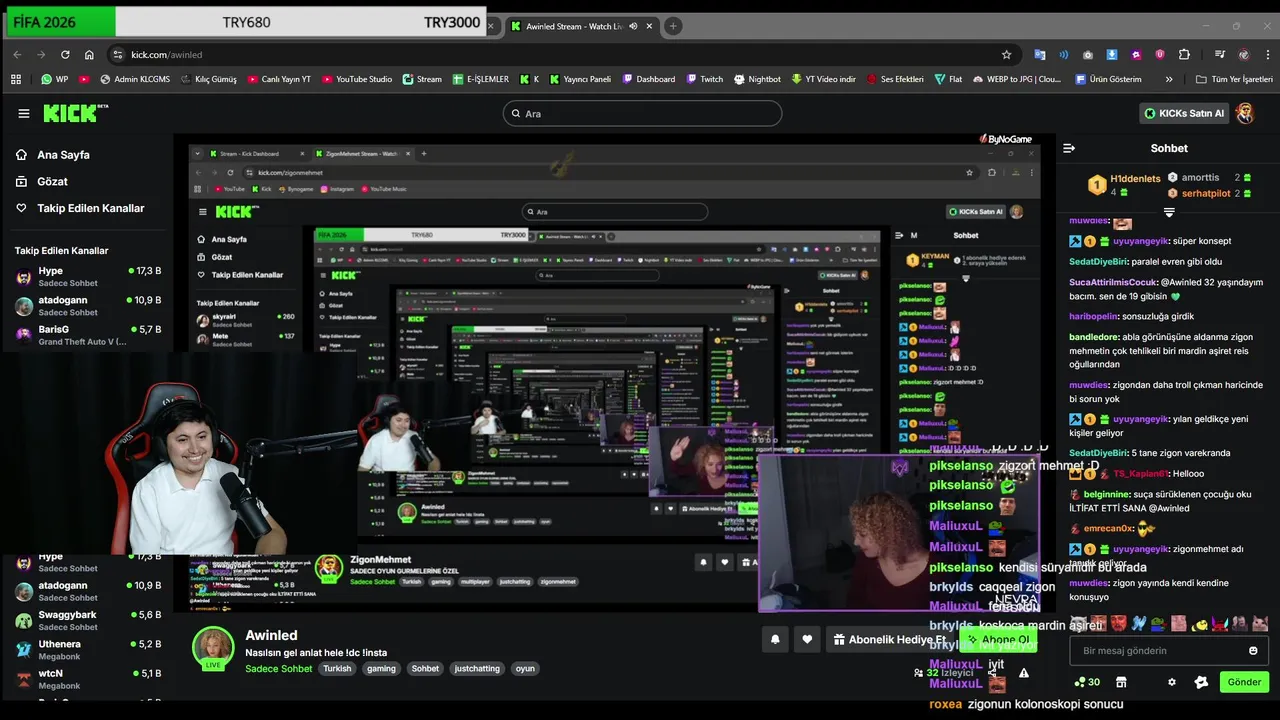Open the chat shop icon

[x=1121, y=682]
